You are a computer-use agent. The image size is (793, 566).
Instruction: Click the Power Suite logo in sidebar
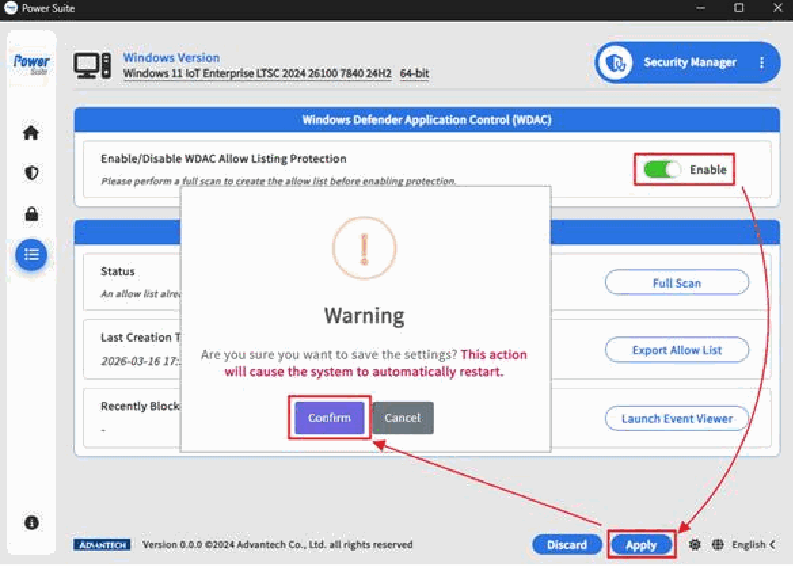pyautogui.click(x=31, y=64)
